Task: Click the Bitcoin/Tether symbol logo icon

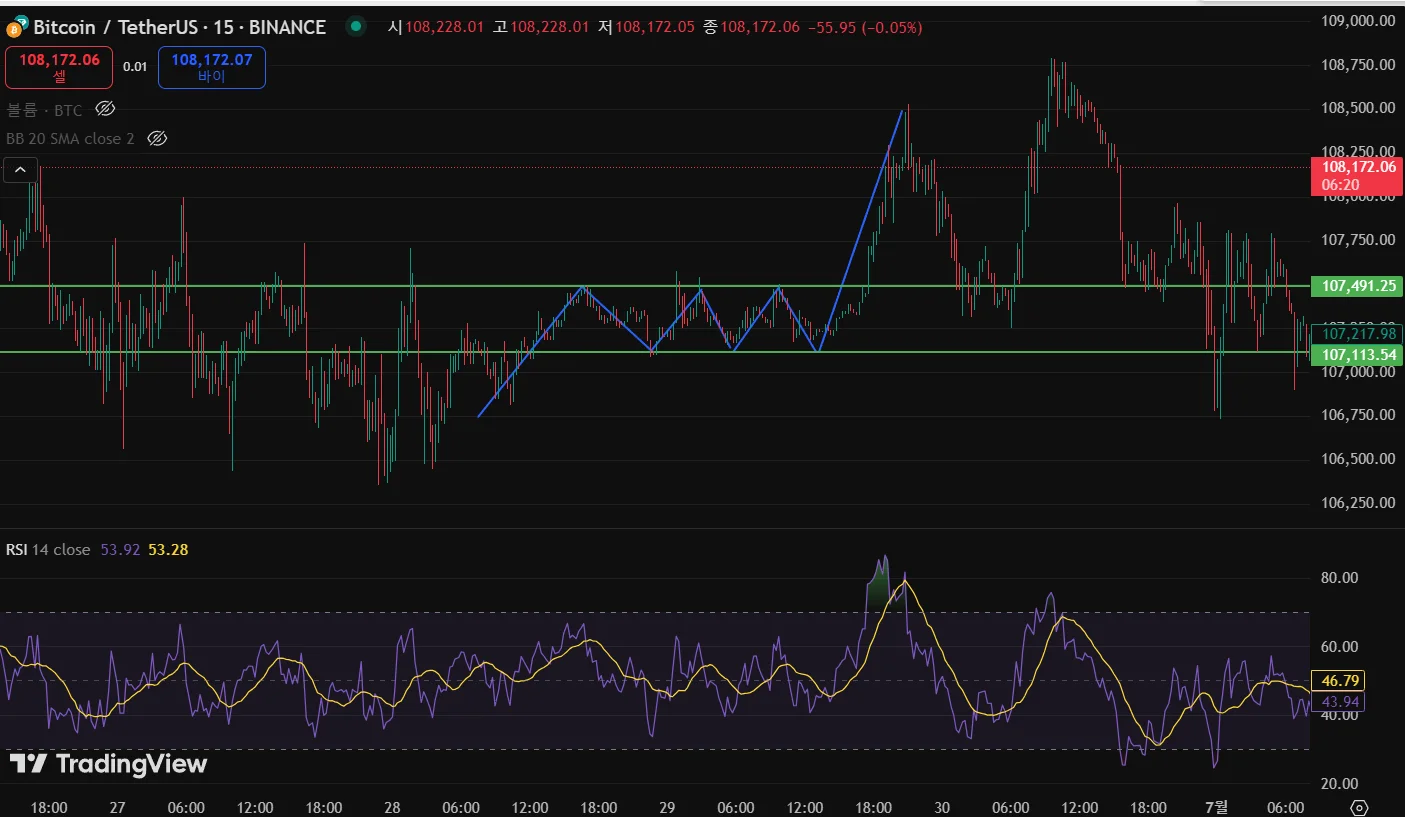Action: coord(17,26)
